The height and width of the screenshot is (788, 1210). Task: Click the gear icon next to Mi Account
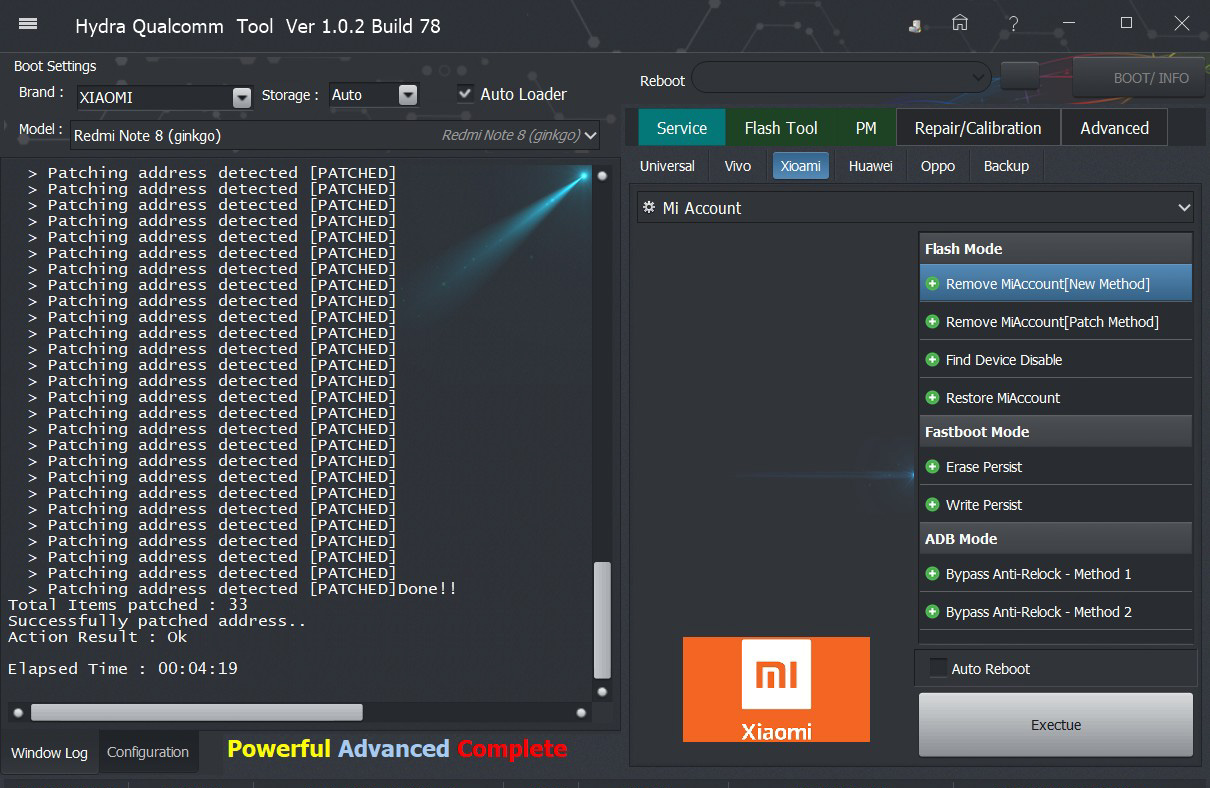click(x=649, y=208)
